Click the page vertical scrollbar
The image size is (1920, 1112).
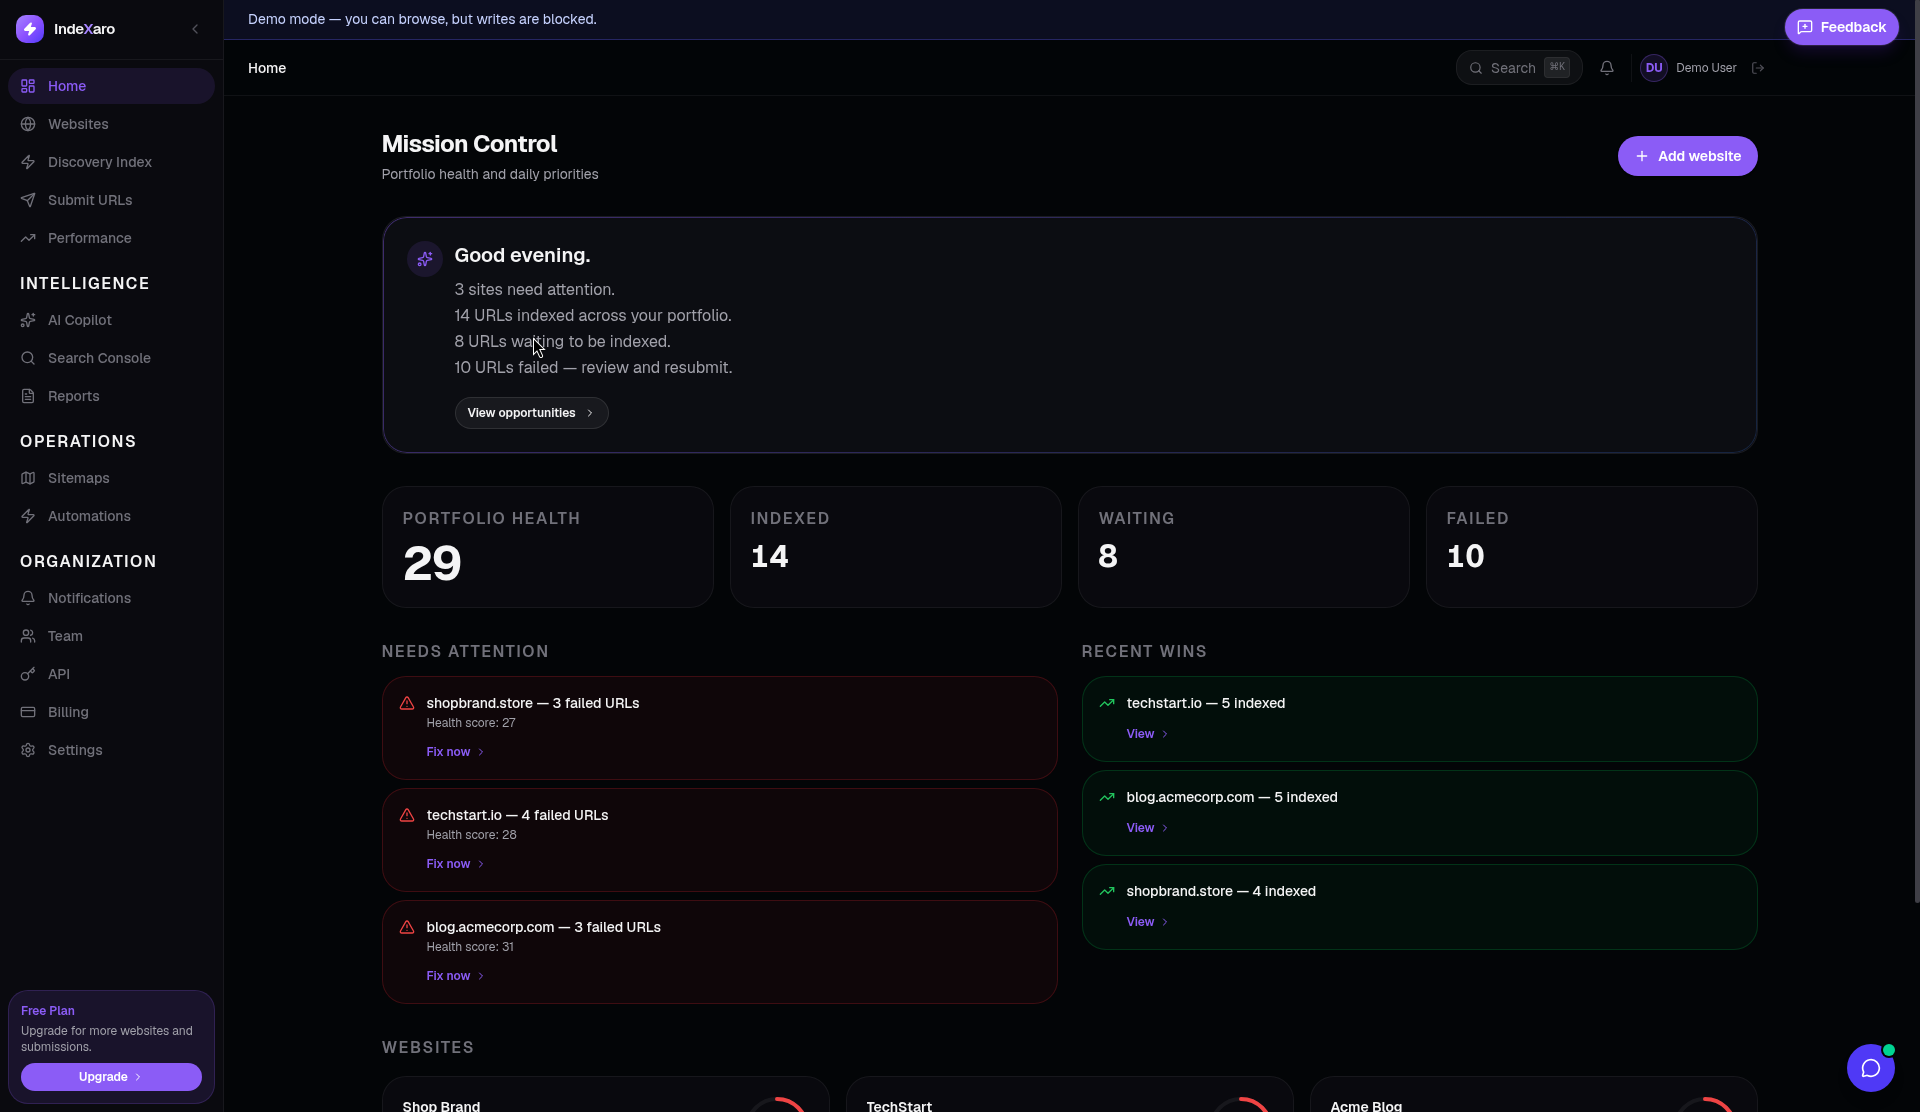tap(1916, 450)
